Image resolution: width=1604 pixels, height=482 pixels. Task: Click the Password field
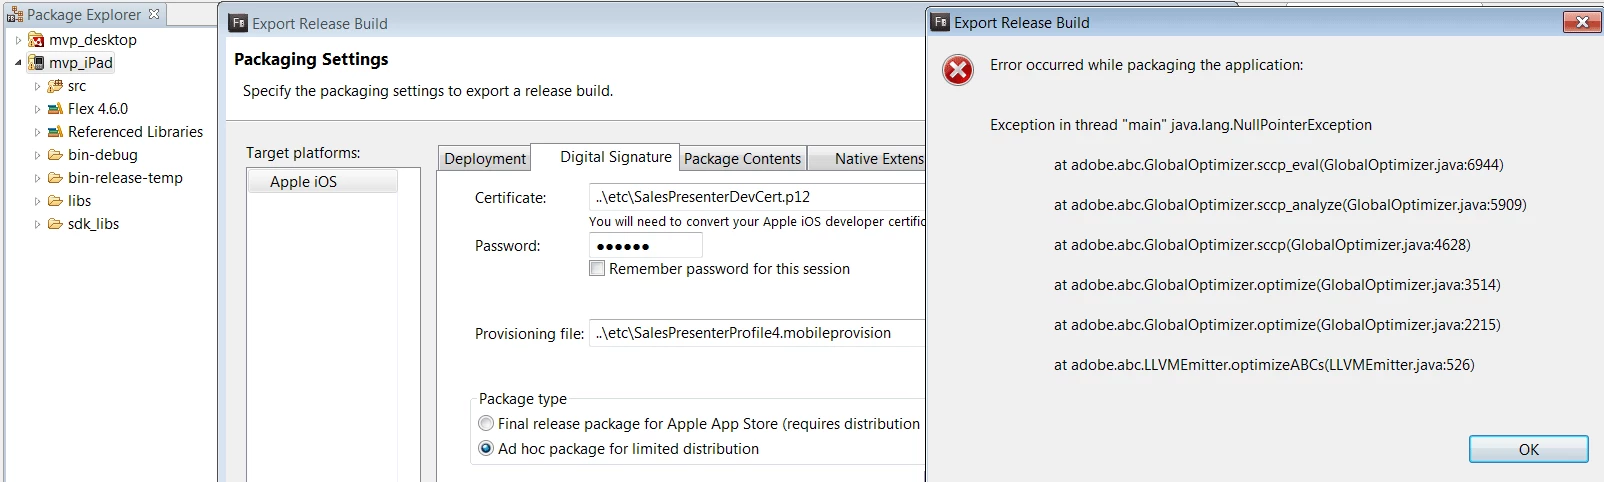coord(646,245)
